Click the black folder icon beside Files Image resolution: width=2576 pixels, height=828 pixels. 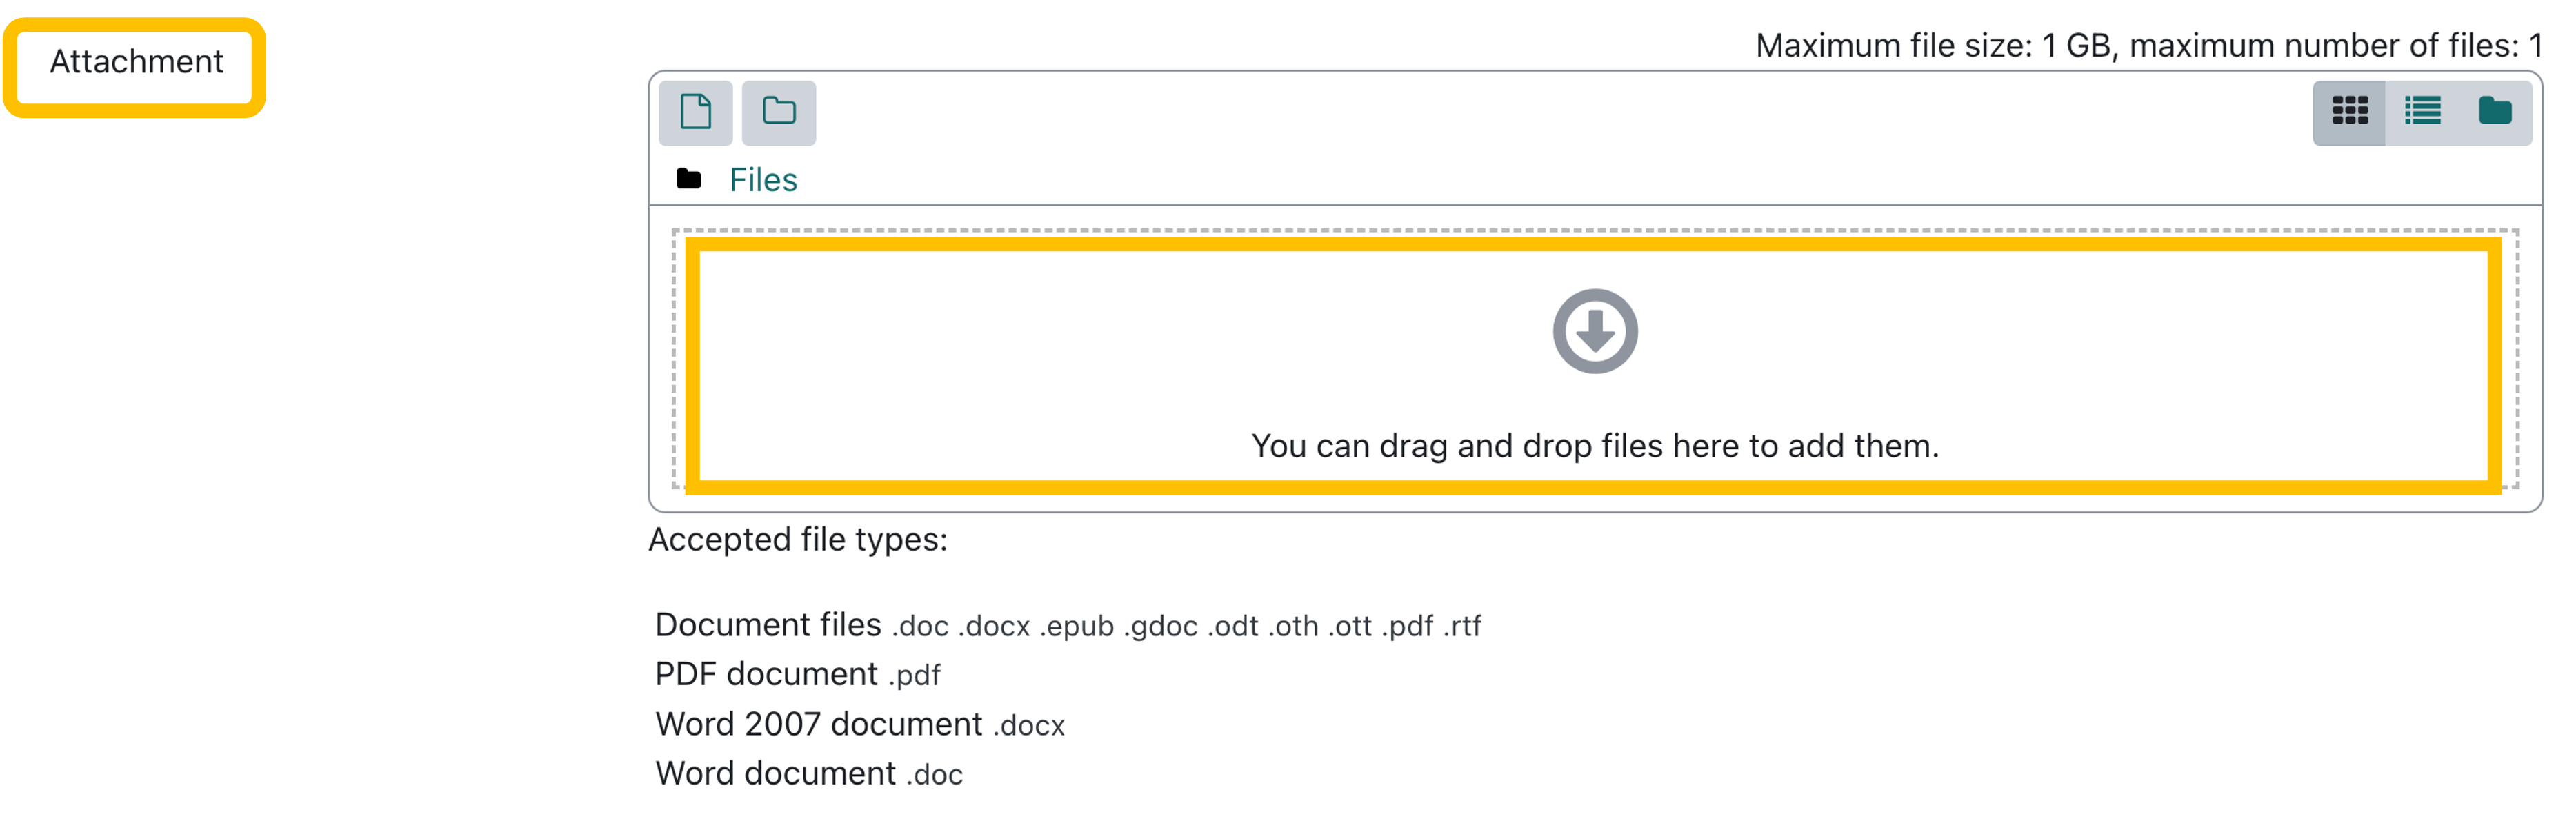(x=689, y=179)
